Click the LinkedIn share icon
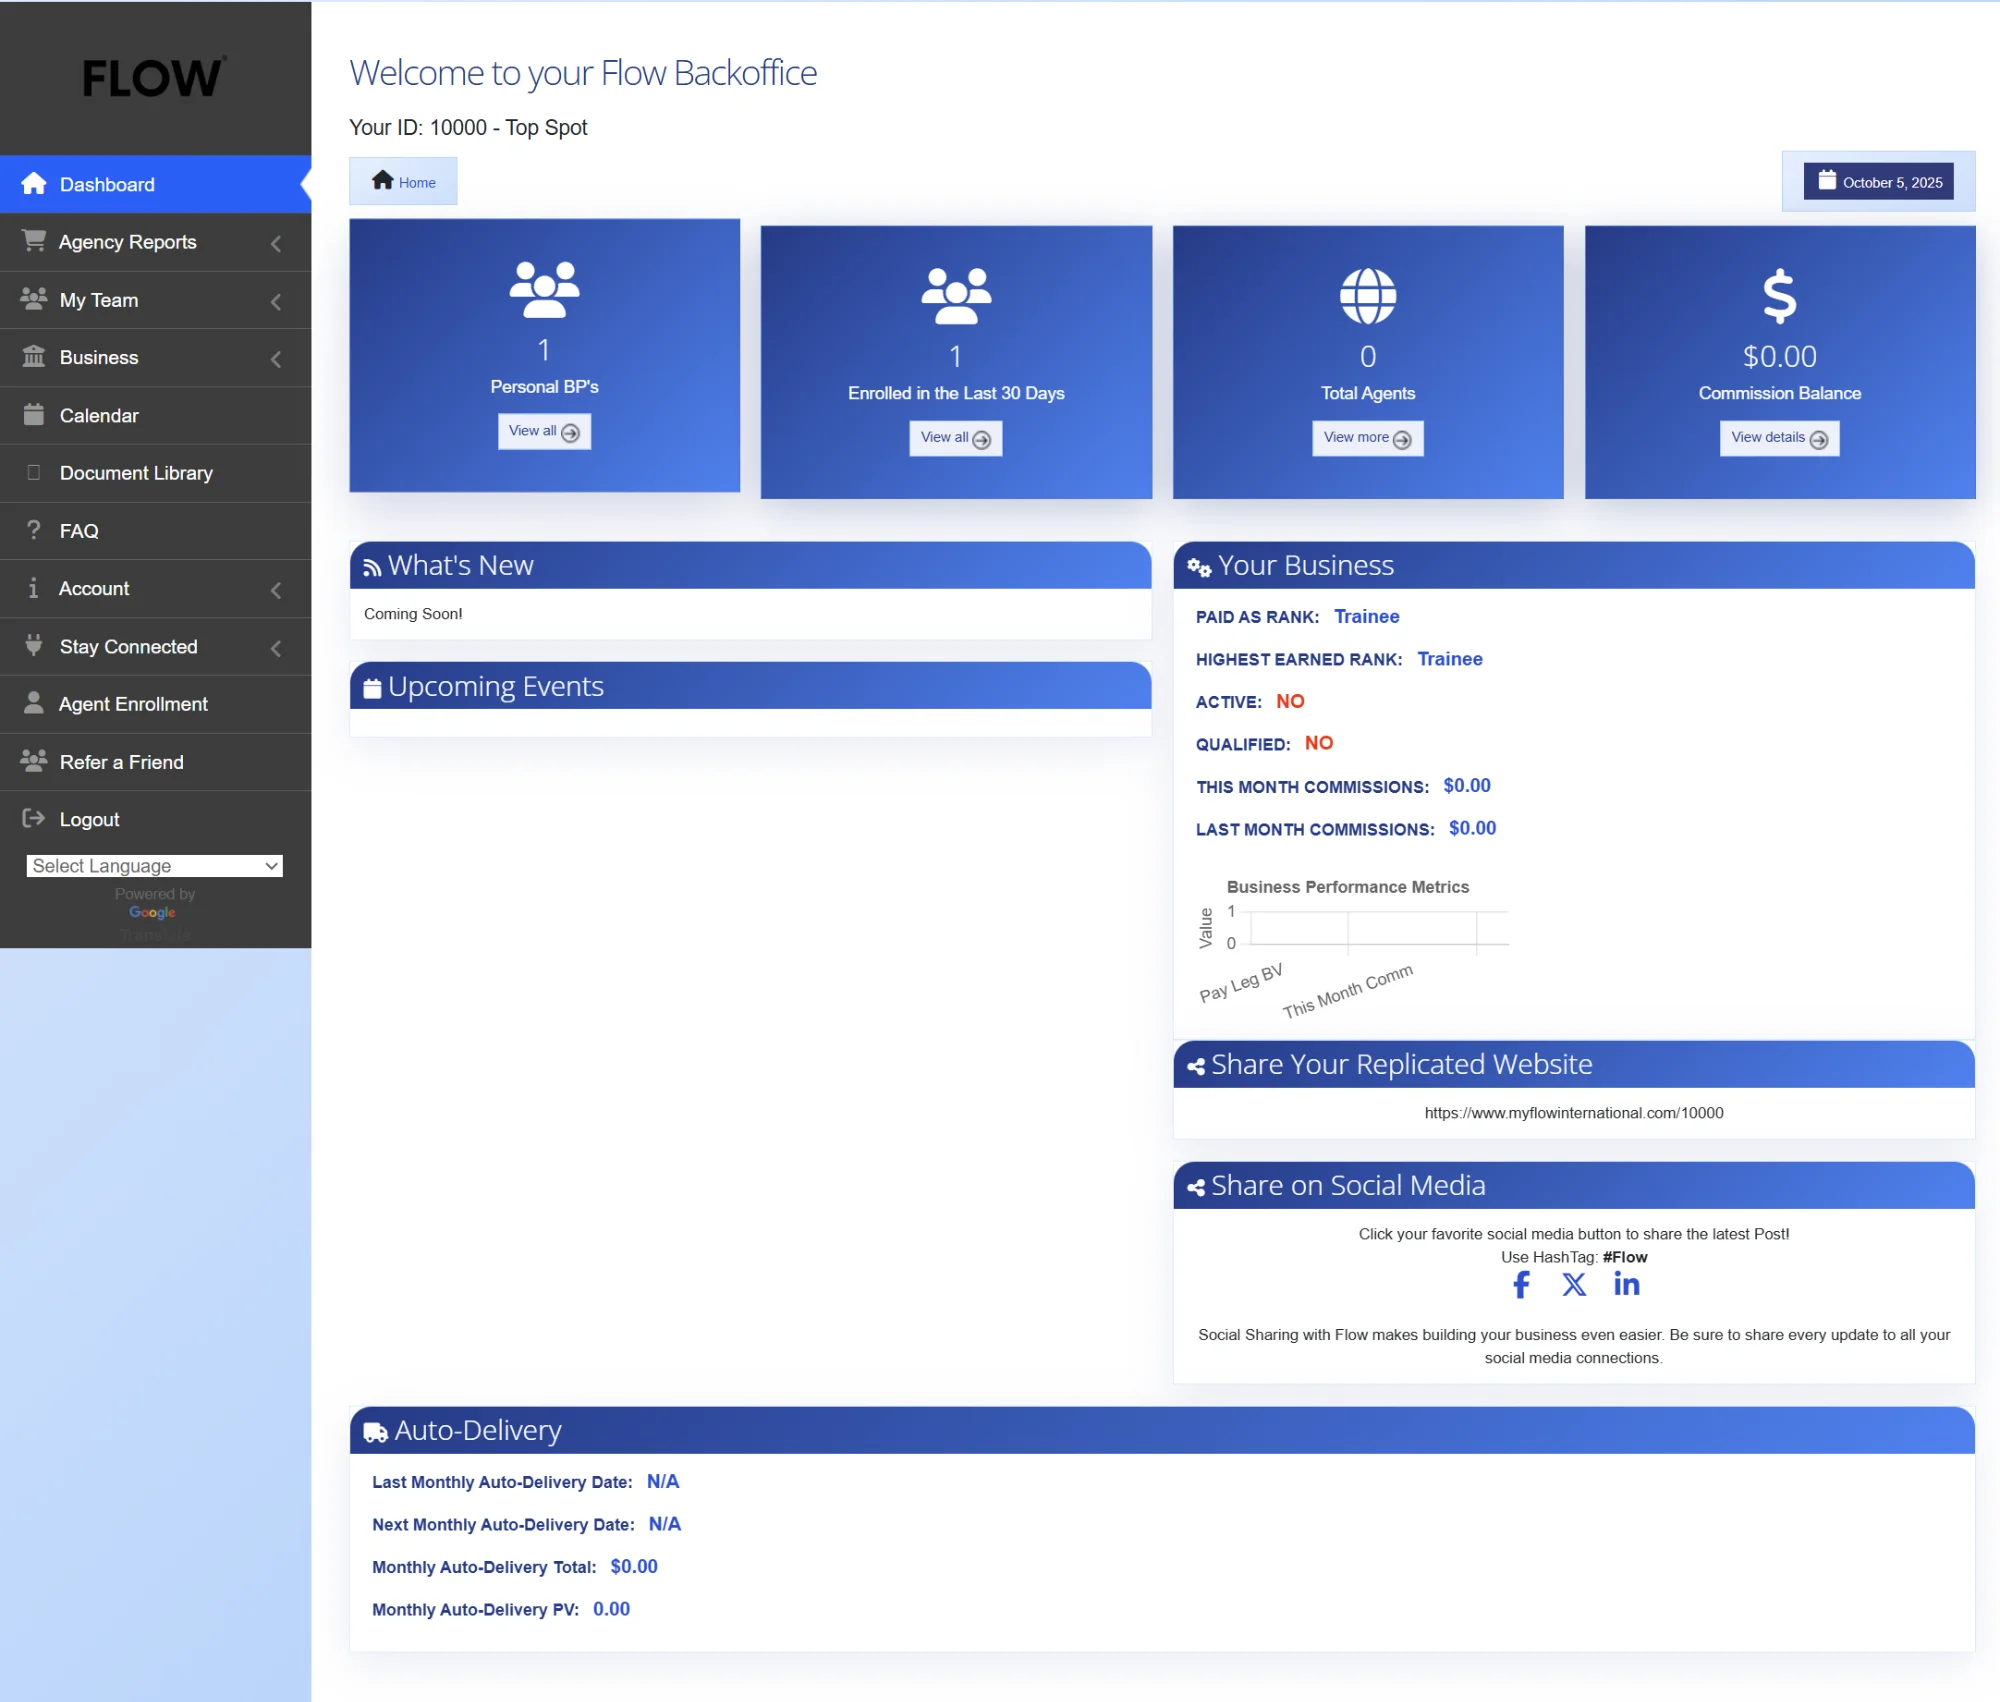This screenshot has width=2000, height=1702. pos(1626,1285)
